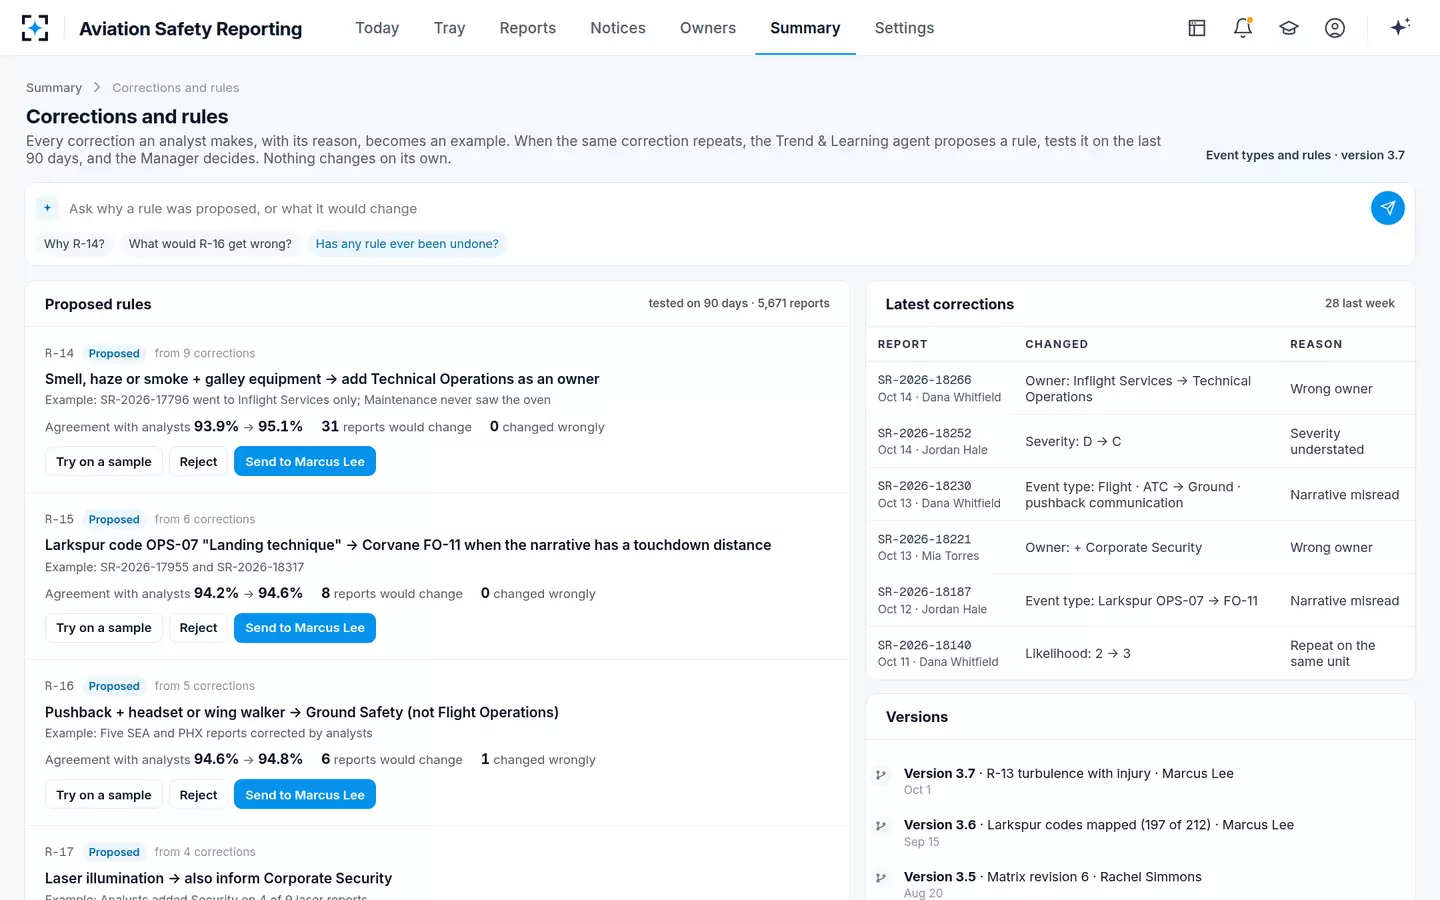Open the user profile icon
1440x900 pixels.
tap(1335, 28)
